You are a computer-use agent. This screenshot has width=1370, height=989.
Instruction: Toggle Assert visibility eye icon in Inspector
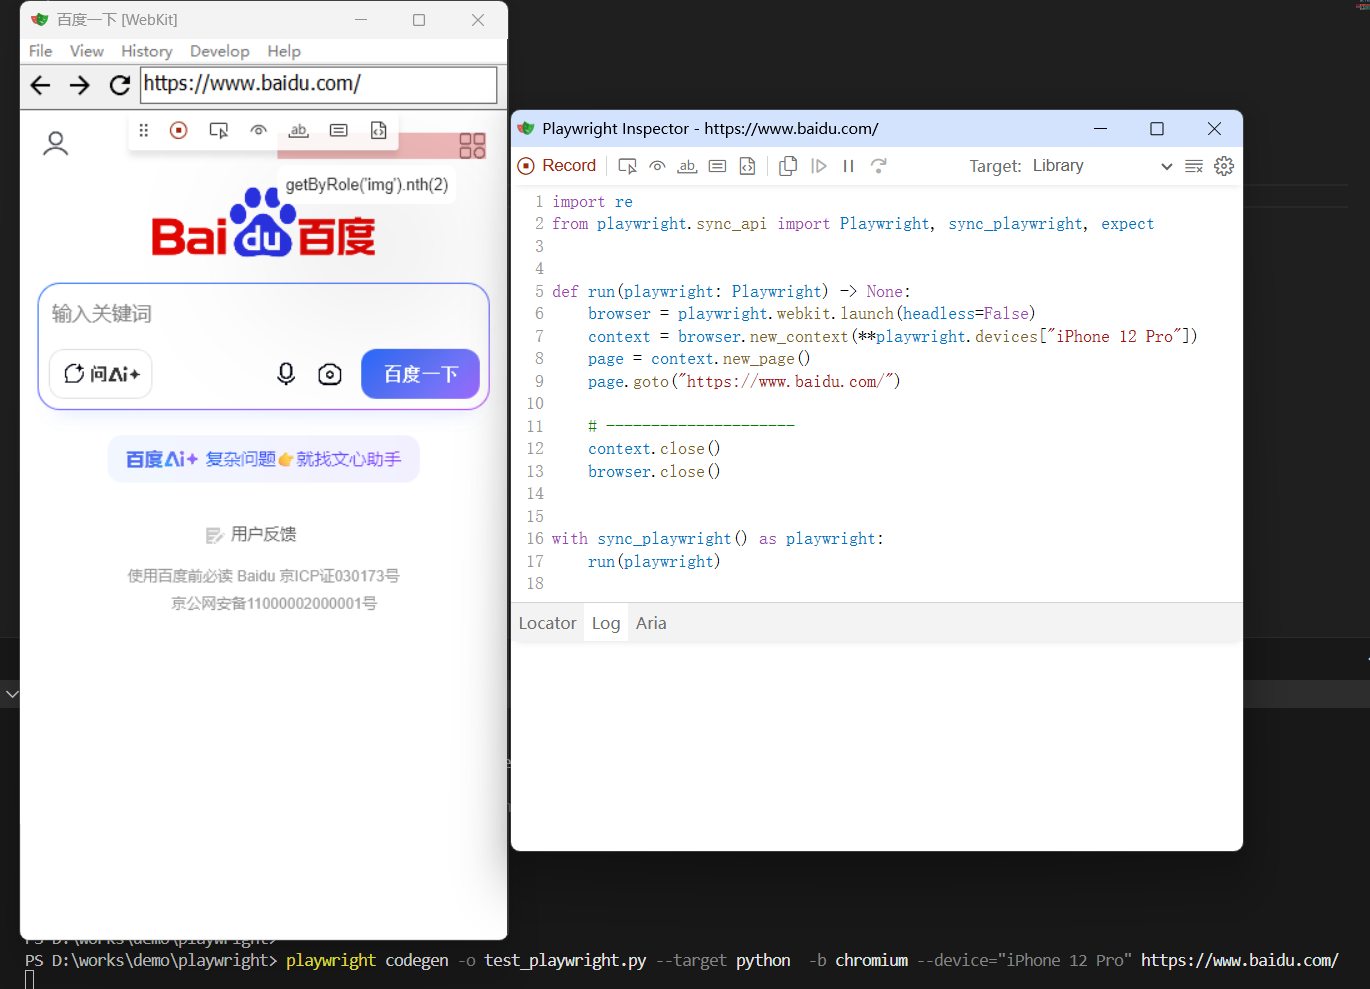(657, 166)
